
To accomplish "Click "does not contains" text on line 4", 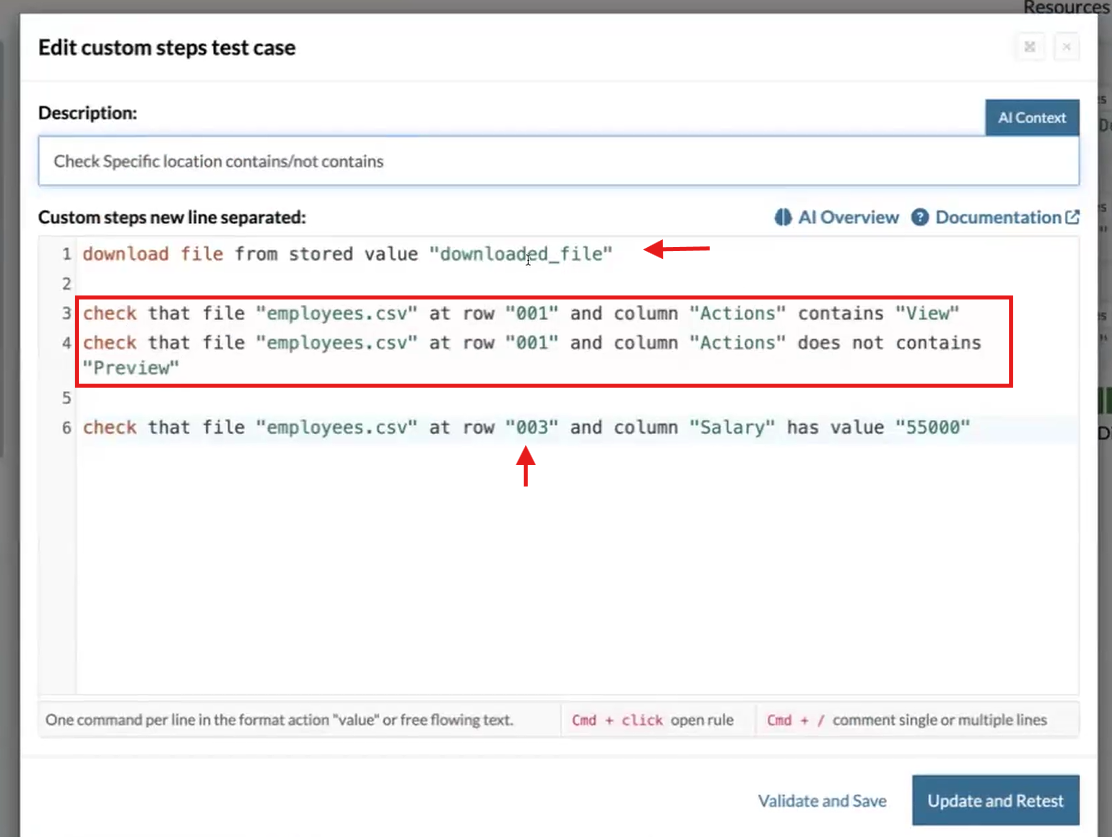I will pos(889,343).
